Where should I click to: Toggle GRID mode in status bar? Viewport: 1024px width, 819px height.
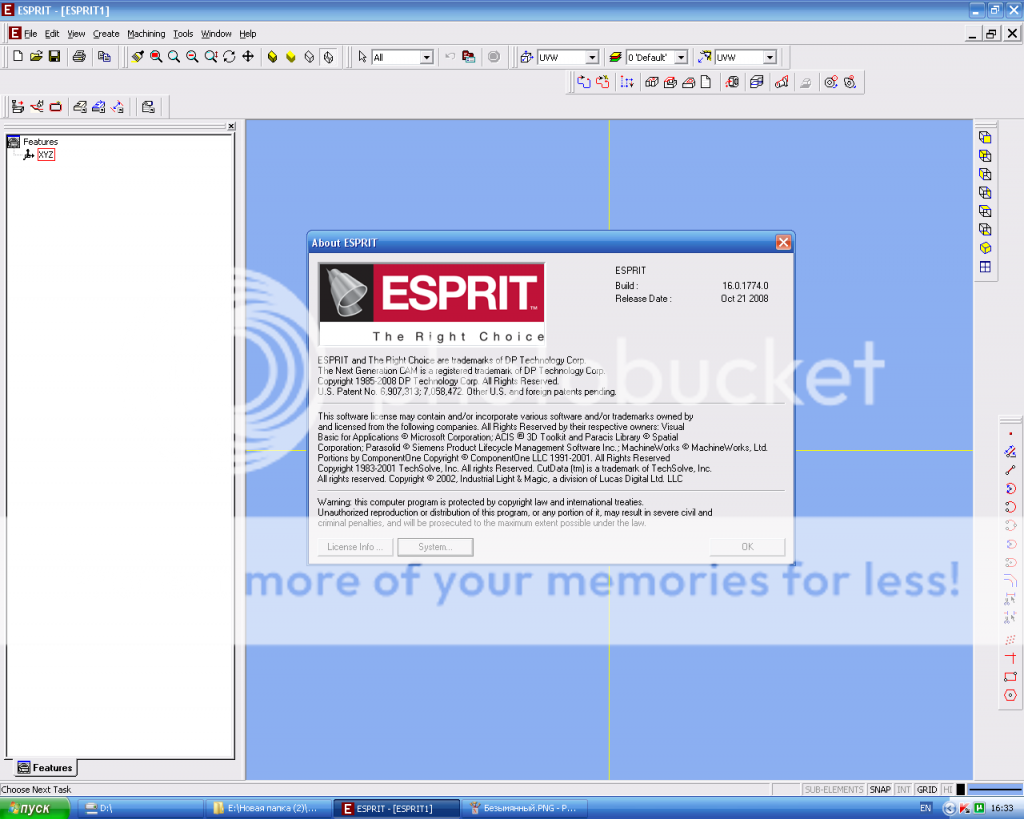927,790
